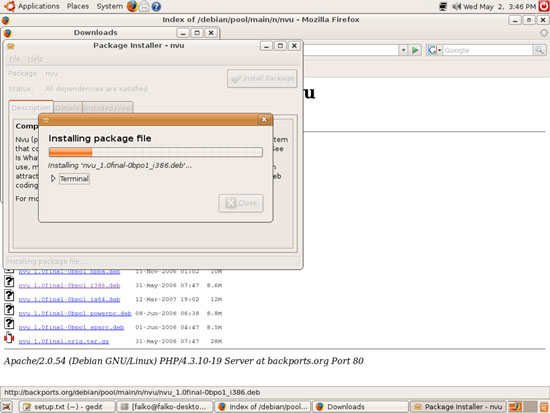Image resolution: width=550 pixels, height=413 pixels.
Task: Click the Firefox throbber activity icon
Action: (x=544, y=33)
